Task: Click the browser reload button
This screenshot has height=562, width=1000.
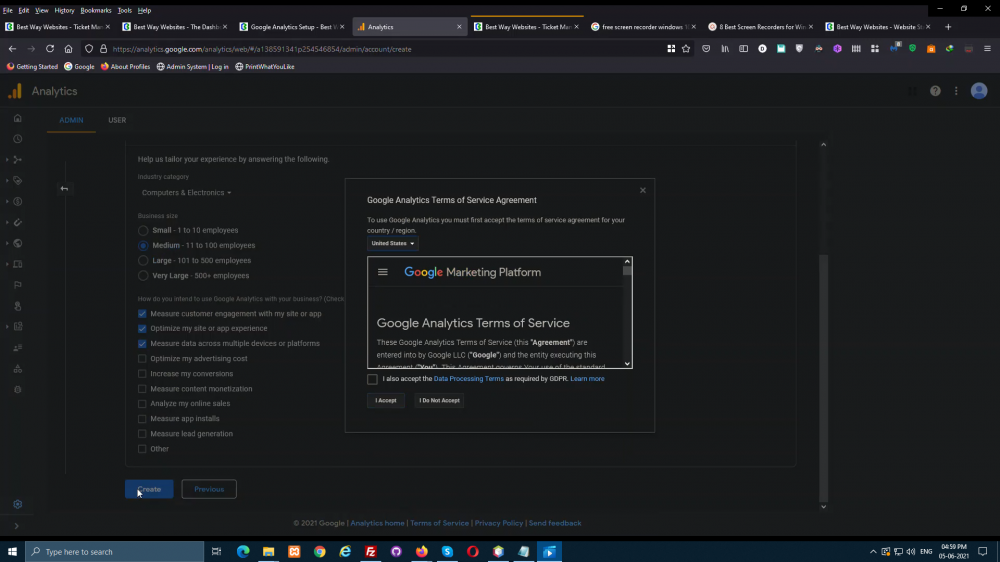Action: [x=50, y=48]
